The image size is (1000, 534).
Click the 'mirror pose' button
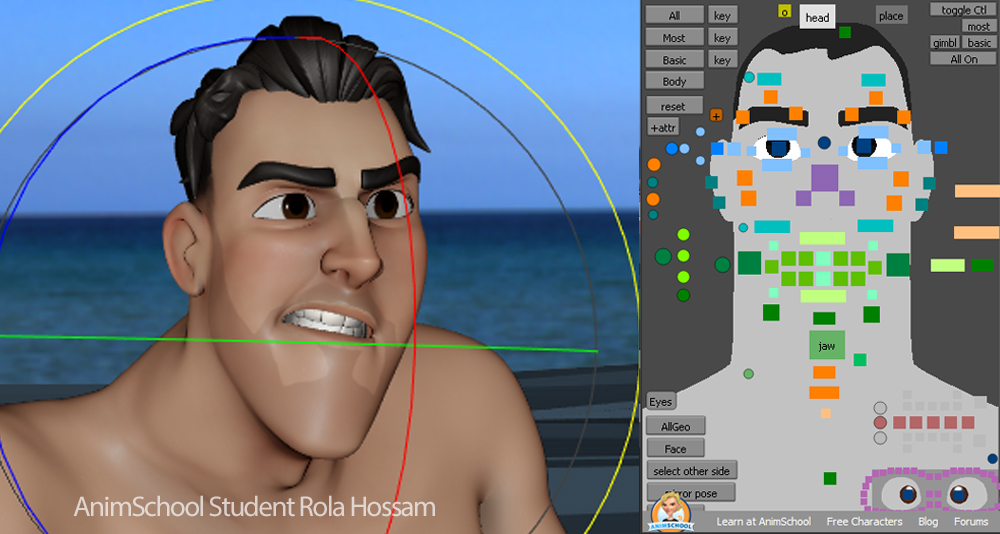(x=691, y=493)
